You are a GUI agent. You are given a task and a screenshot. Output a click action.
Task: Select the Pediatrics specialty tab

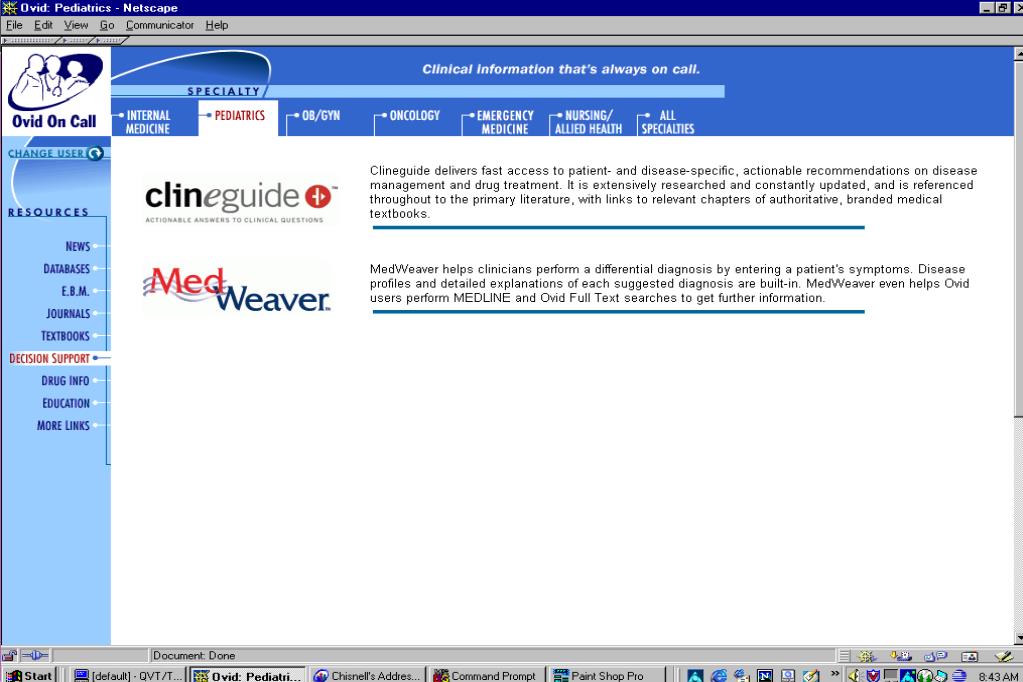pyautogui.click(x=239, y=116)
